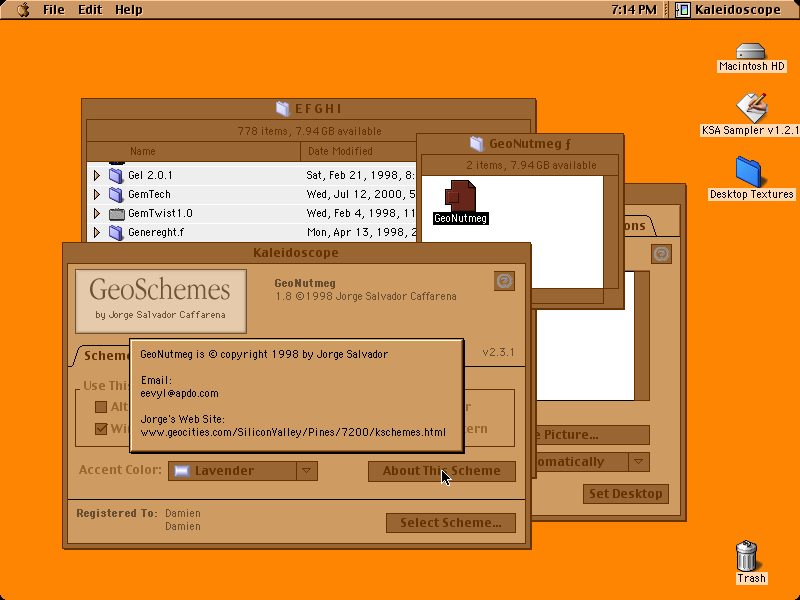Sort EFGHI list by Name column
This screenshot has height=600, width=800.
click(194, 151)
